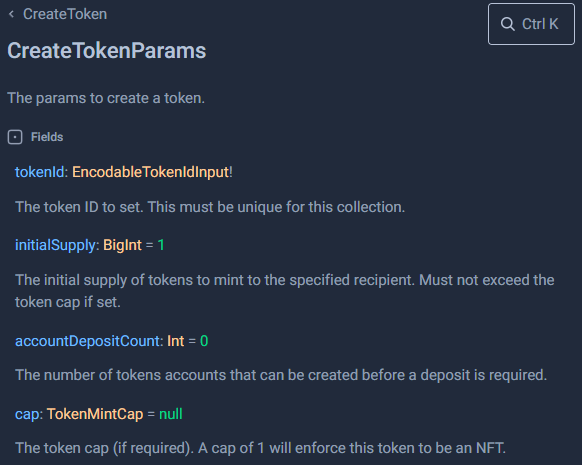The width and height of the screenshot is (582, 465).
Task: Click the search magnifier icon
Action: pos(507,24)
